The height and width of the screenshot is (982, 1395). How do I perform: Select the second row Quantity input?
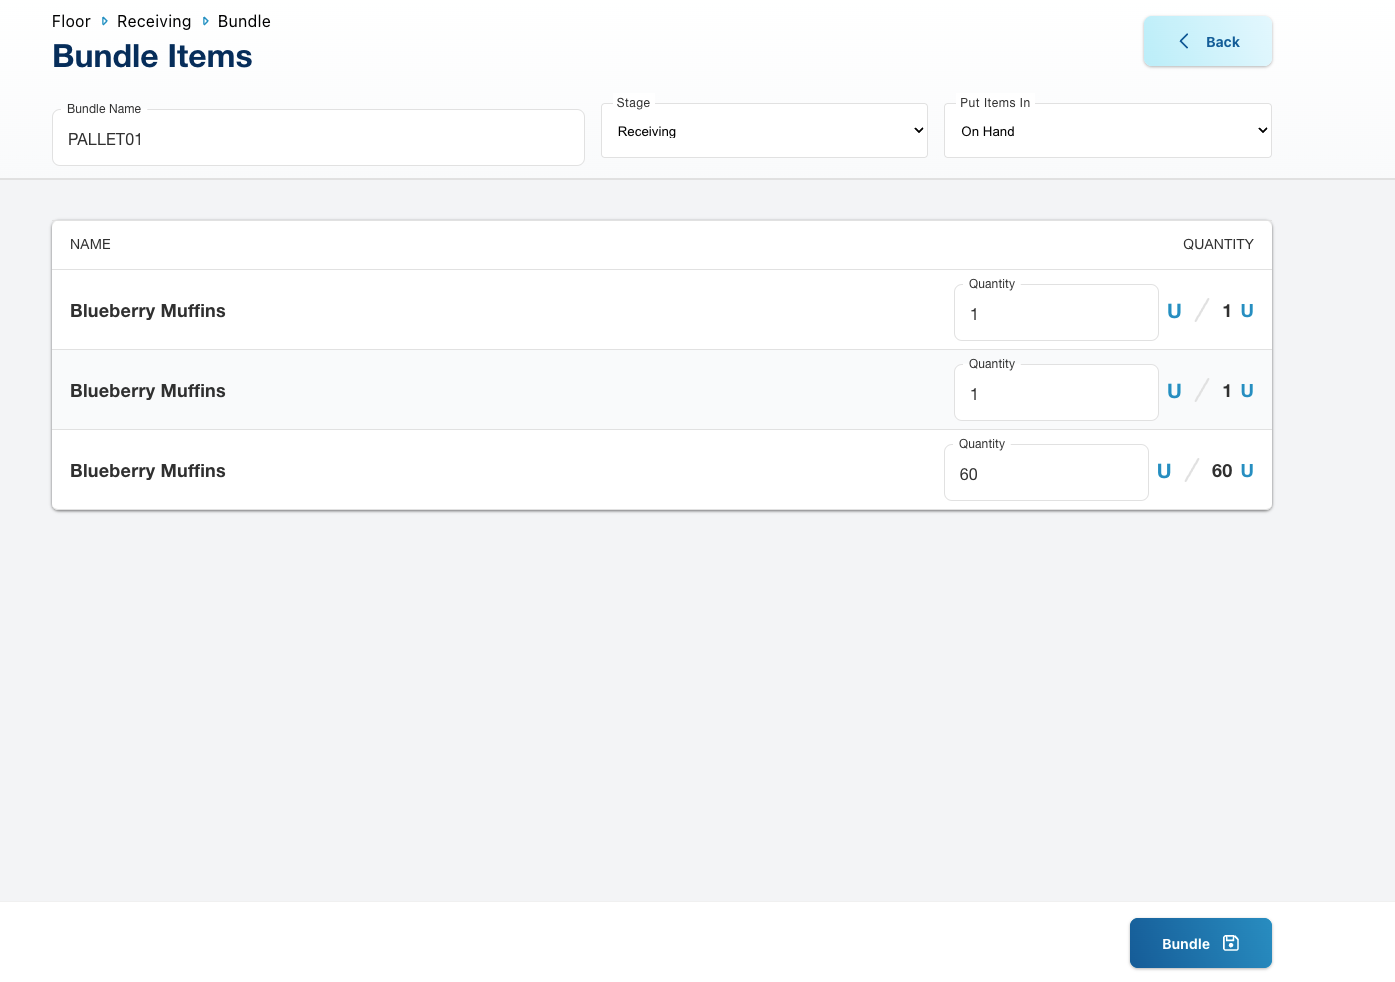point(1056,394)
